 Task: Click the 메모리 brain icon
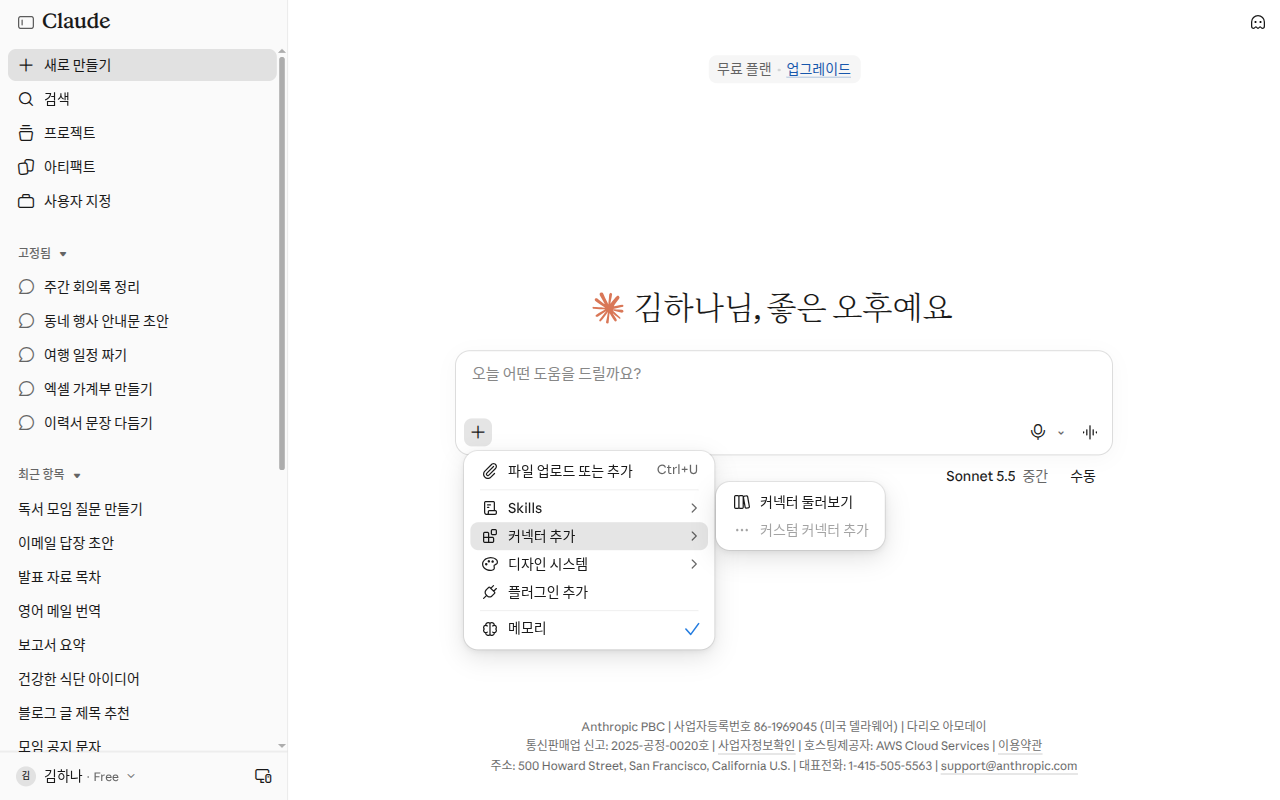[490, 628]
